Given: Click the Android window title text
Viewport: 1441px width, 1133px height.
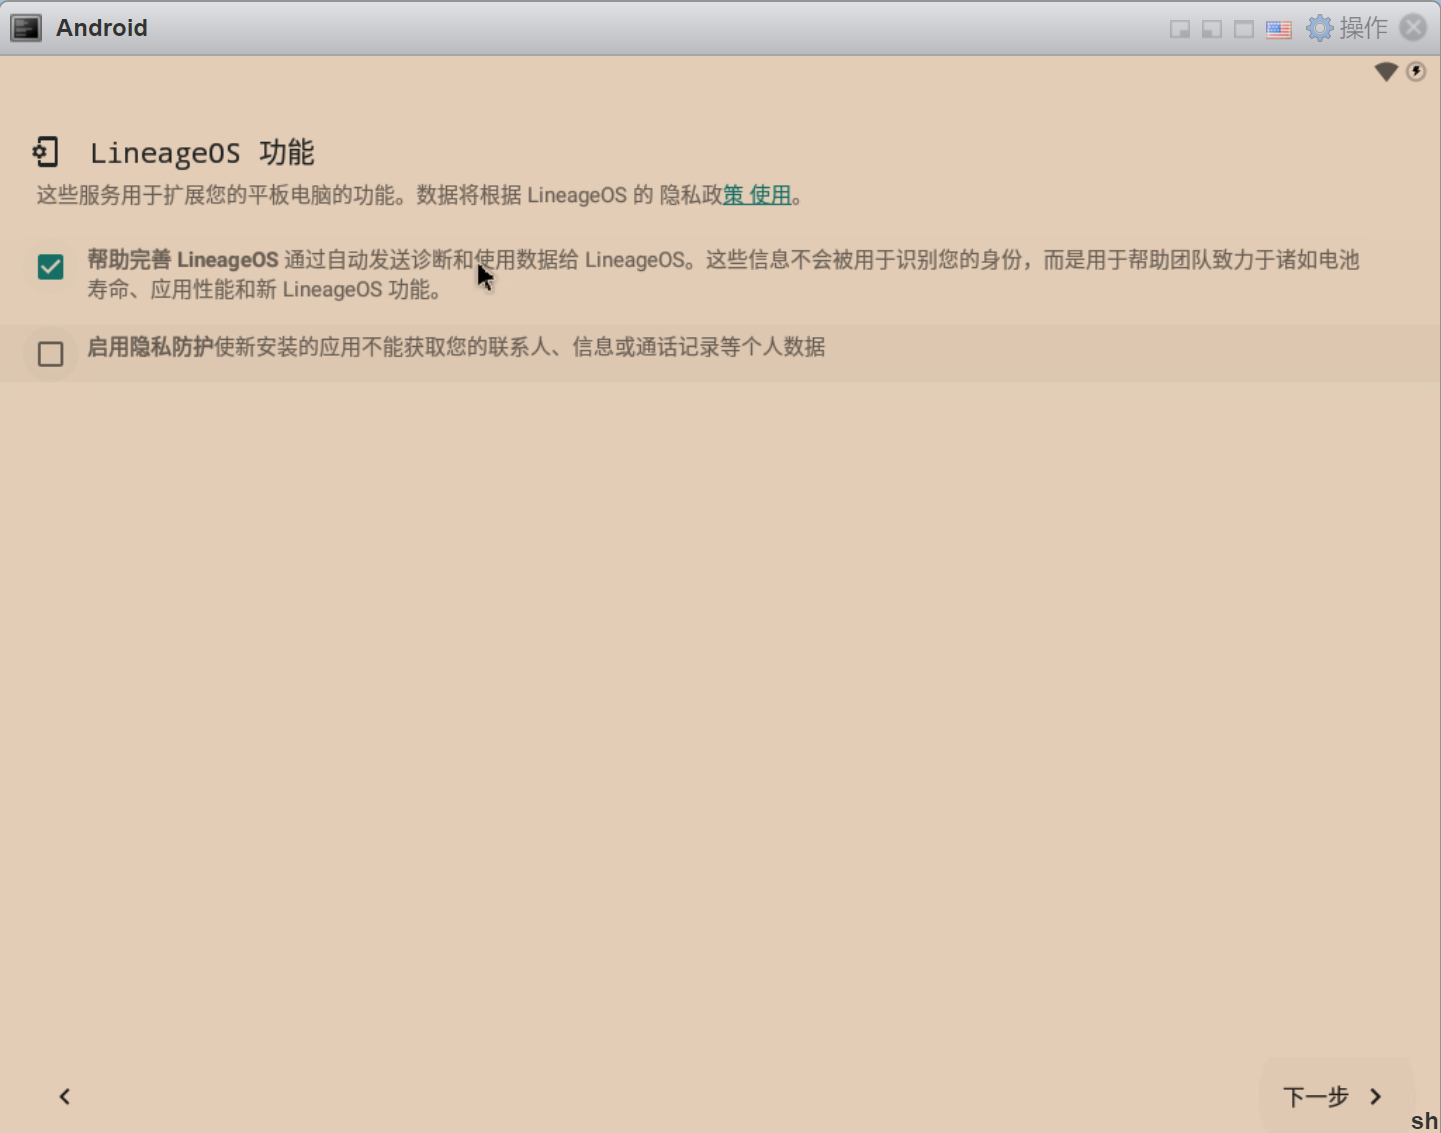Looking at the screenshot, I should click(102, 28).
